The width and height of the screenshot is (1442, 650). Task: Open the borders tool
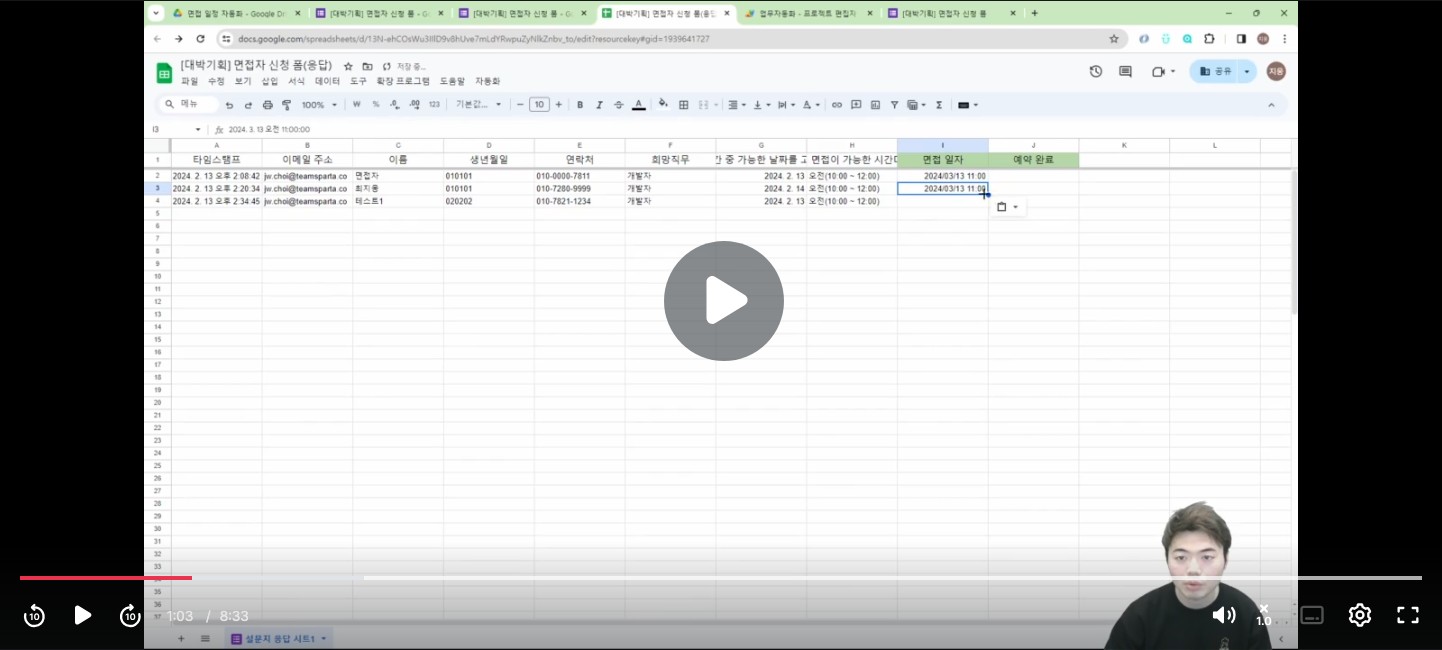684,105
